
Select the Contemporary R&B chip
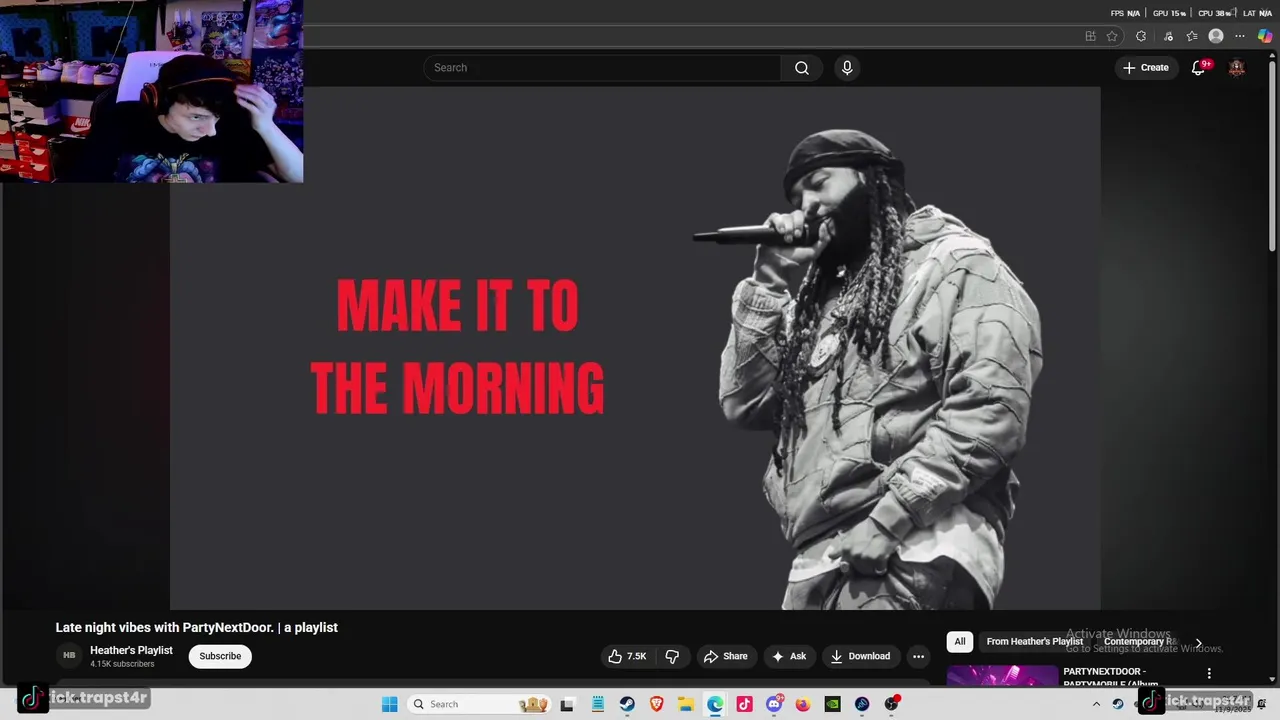tap(1139, 642)
